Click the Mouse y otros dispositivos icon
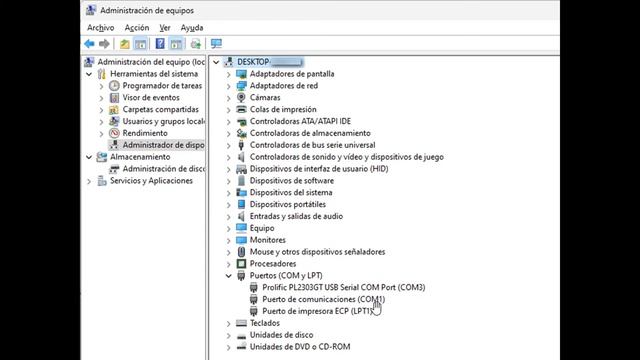640x360 pixels. coord(241,252)
